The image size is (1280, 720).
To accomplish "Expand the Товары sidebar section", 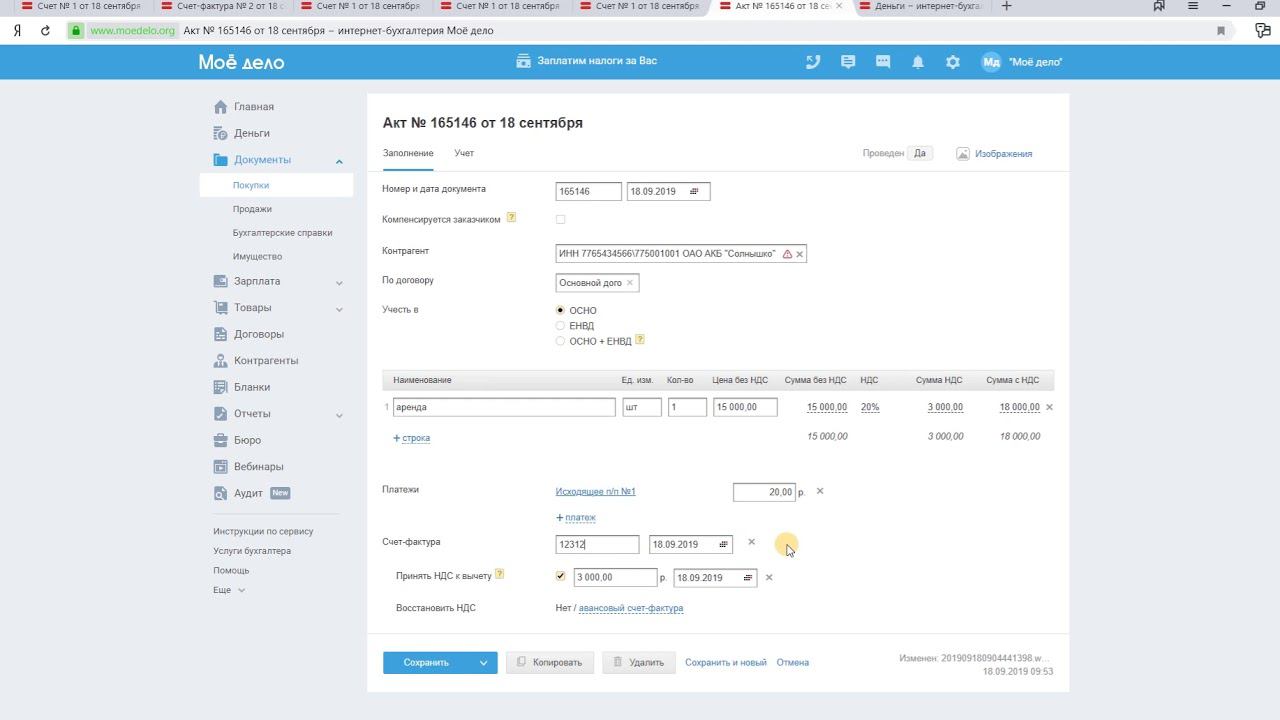I will click(x=339, y=309).
